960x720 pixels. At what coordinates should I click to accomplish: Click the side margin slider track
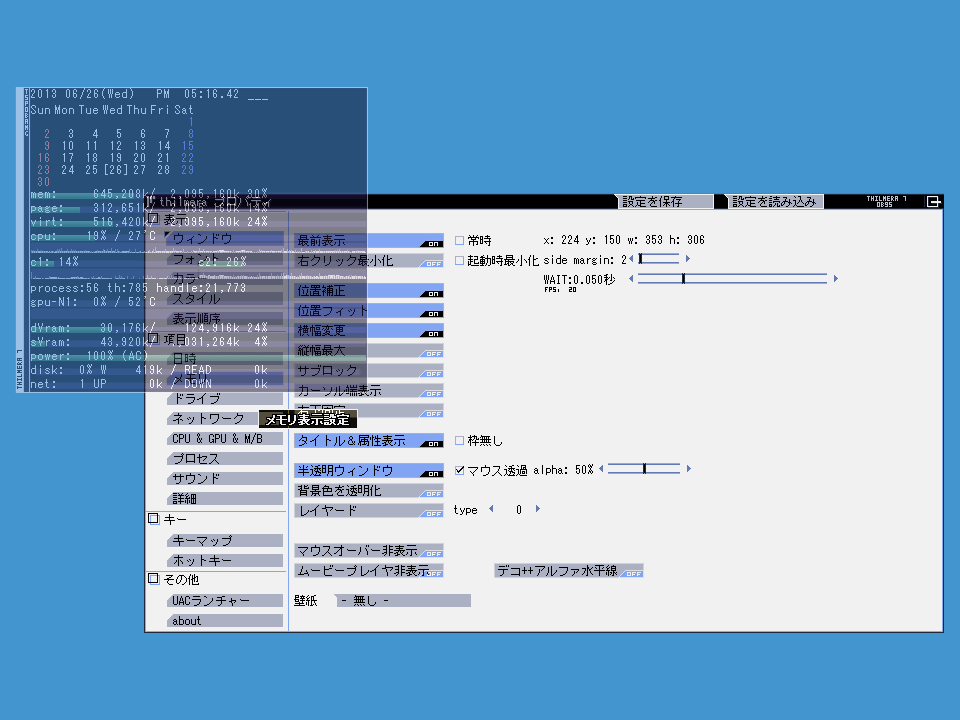tap(659, 259)
